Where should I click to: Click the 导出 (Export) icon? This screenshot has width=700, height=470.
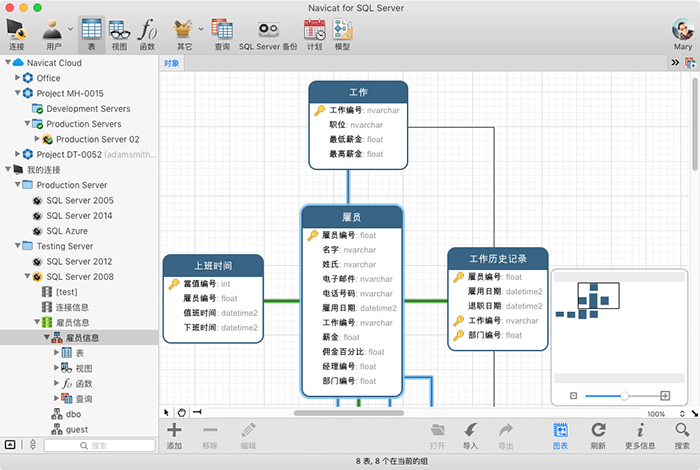[506, 430]
